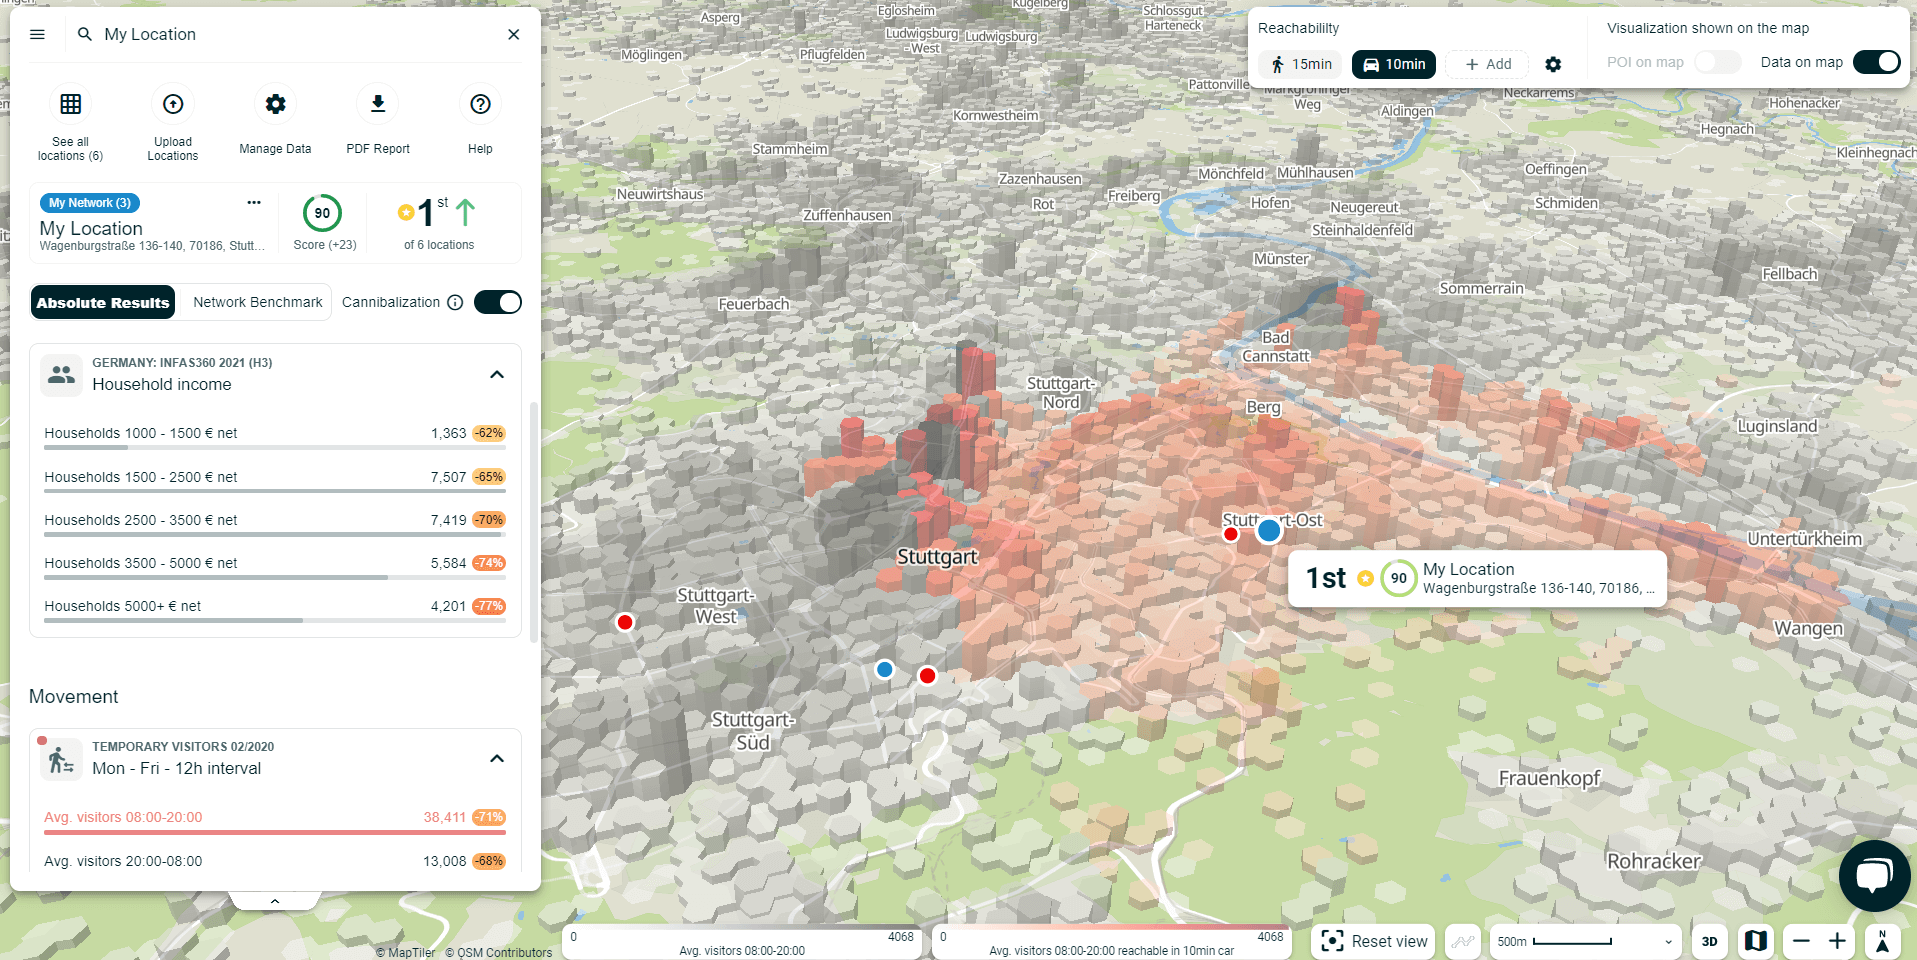
Task: Click Reset view button
Action: click(1374, 941)
